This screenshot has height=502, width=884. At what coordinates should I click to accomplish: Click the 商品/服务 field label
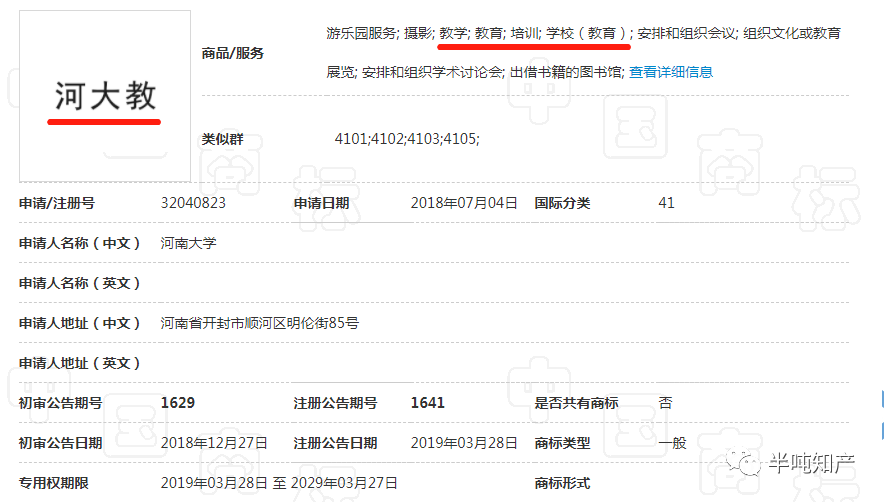pyautogui.click(x=233, y=53)
